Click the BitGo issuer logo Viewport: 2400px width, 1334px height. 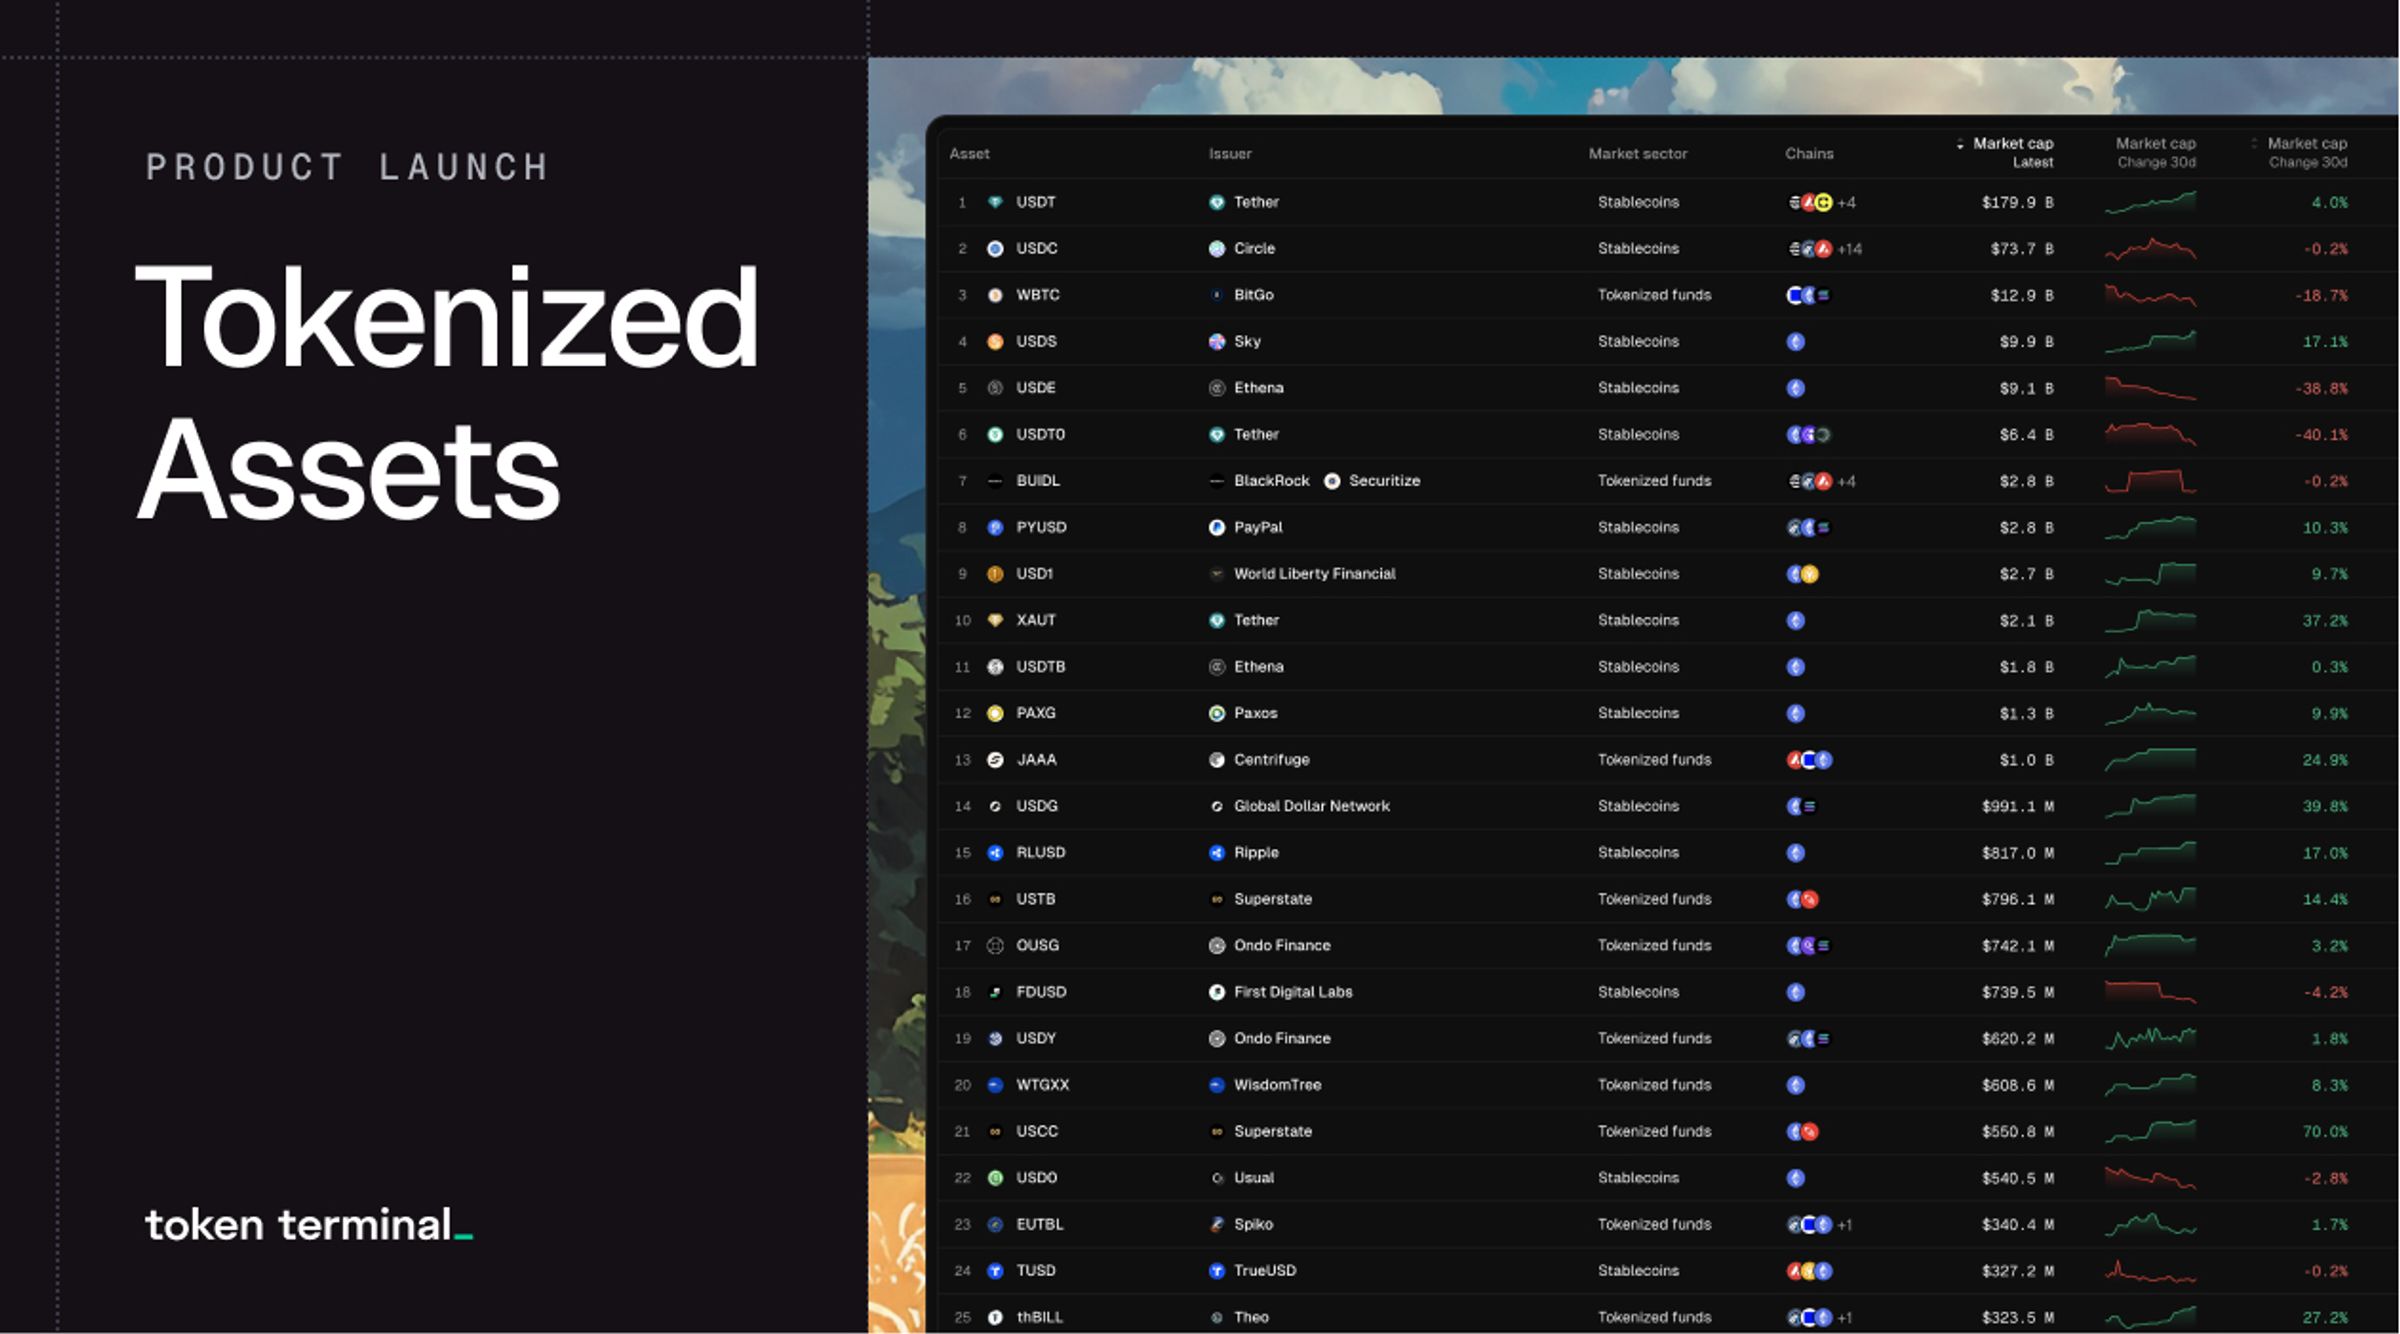(1217, 295)
